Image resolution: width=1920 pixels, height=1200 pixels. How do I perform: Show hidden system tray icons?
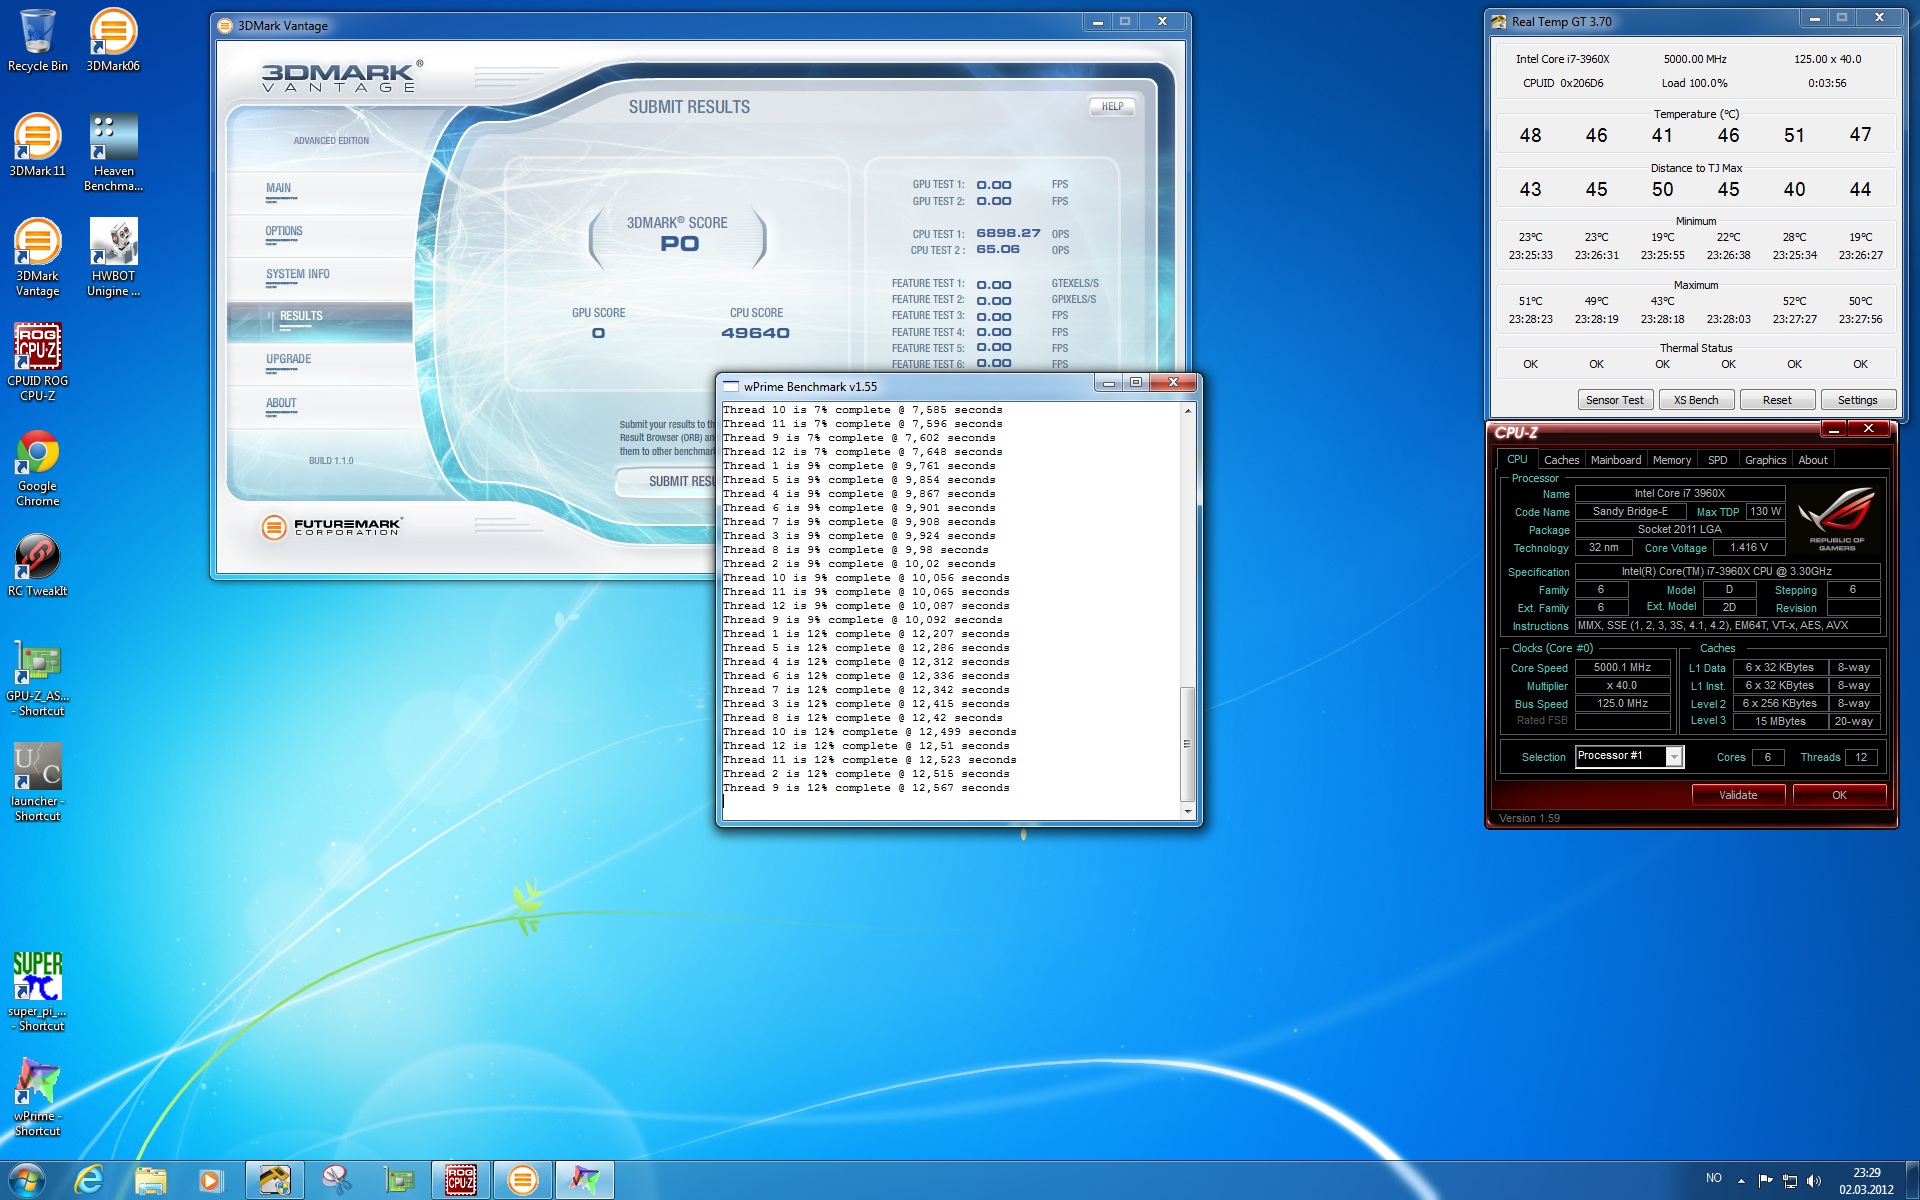[1741, 1181]
